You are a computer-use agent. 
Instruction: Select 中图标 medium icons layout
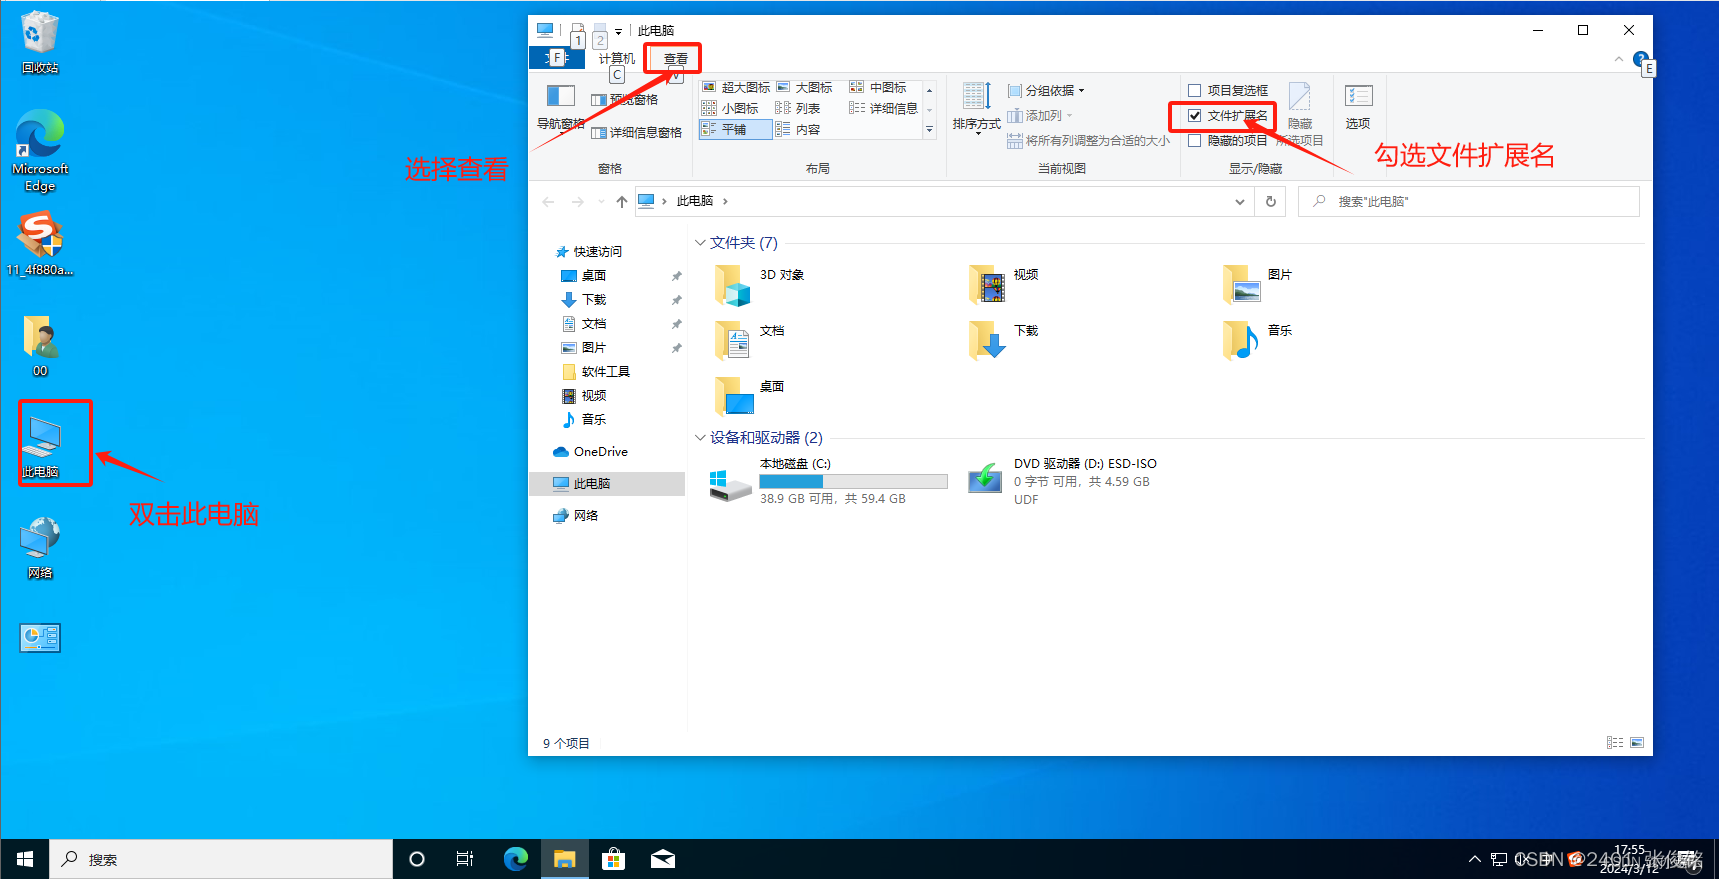pyautogui.click(x=878, y=88)
